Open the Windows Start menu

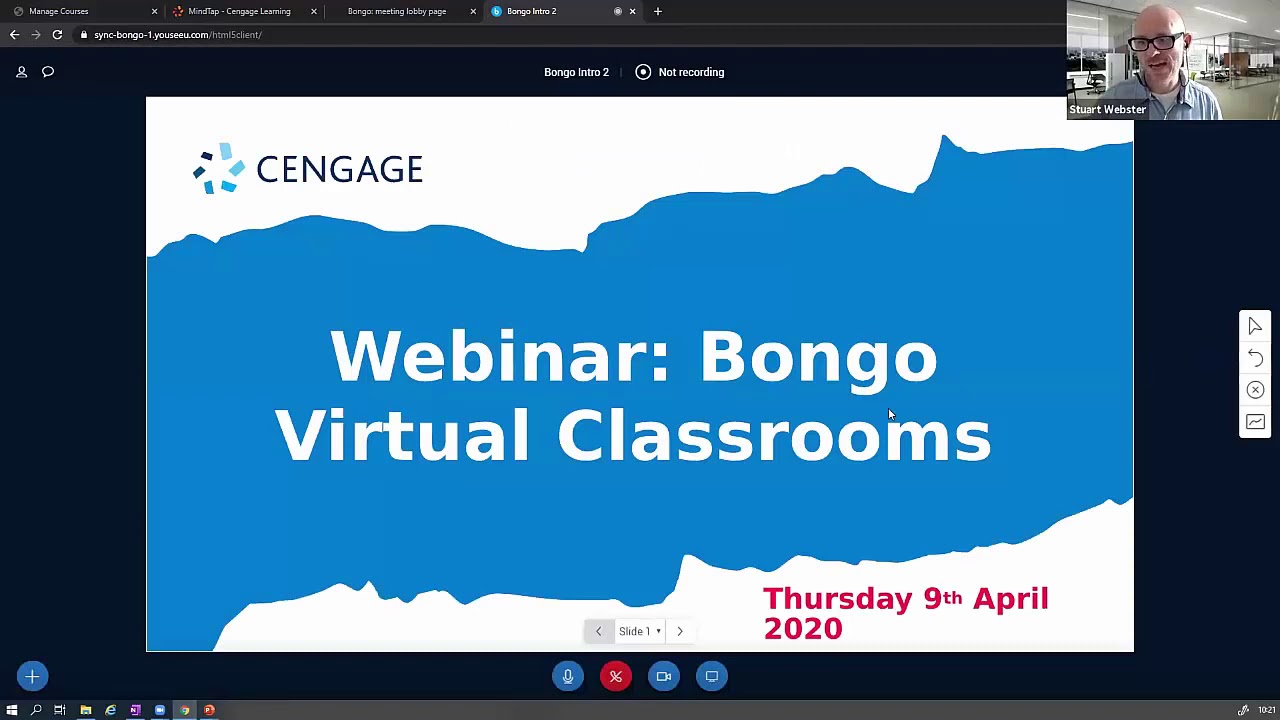(11, 710)
